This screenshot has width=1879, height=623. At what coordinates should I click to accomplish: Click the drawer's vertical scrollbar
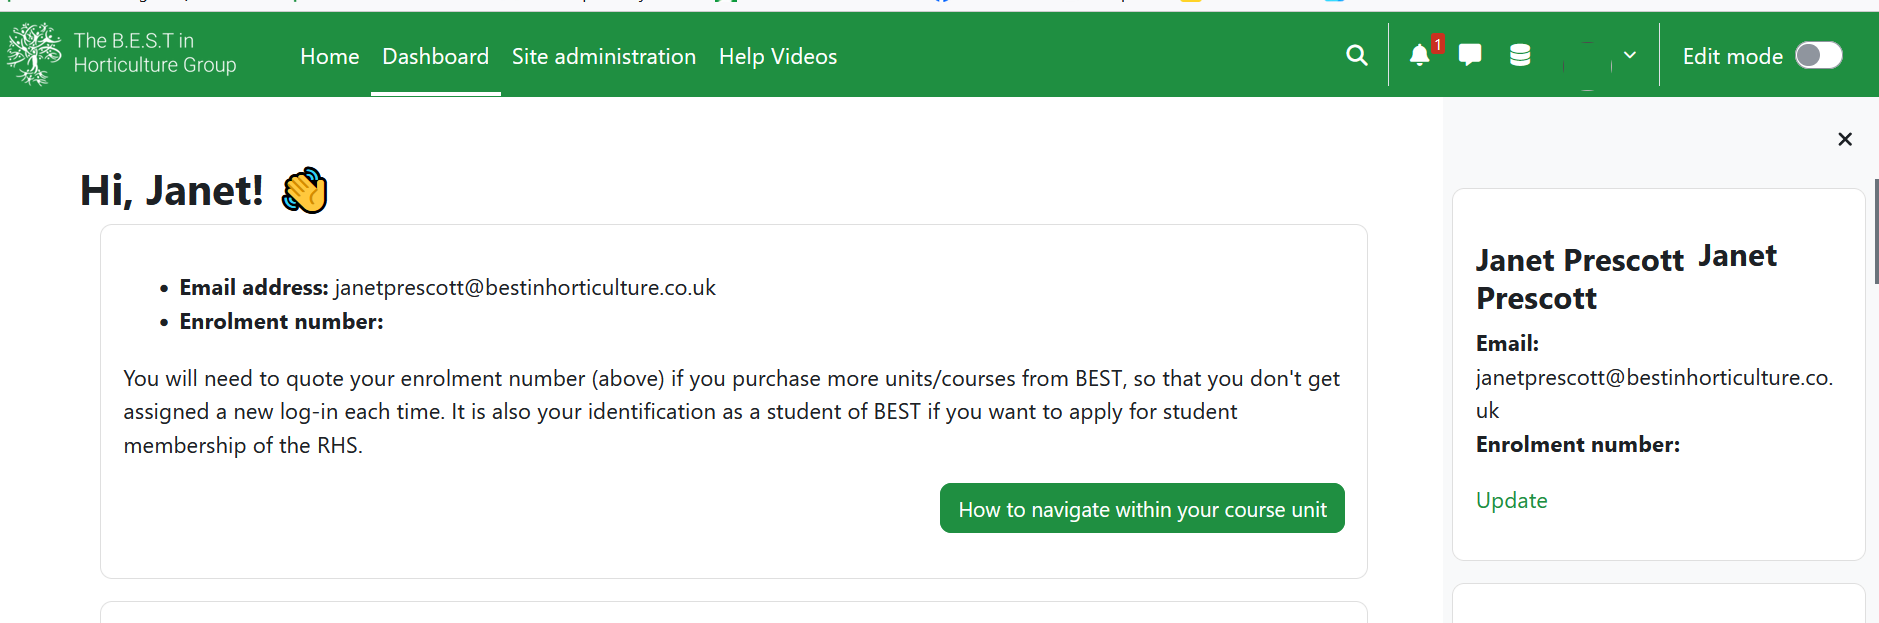coord(1876,231)
